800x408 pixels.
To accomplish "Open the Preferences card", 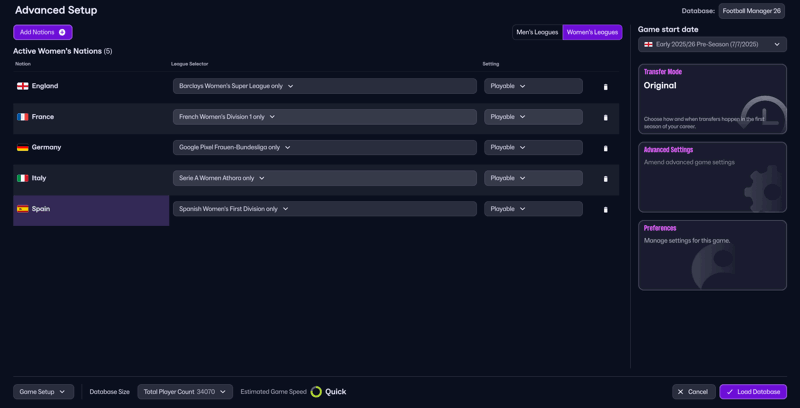I will click(x=712, y=255).
